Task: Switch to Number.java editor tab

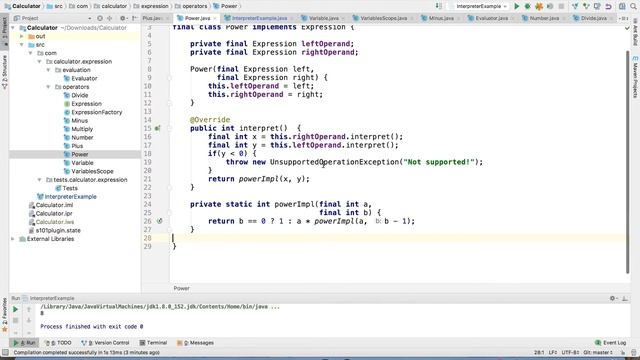Action: (x=544, y=18)
